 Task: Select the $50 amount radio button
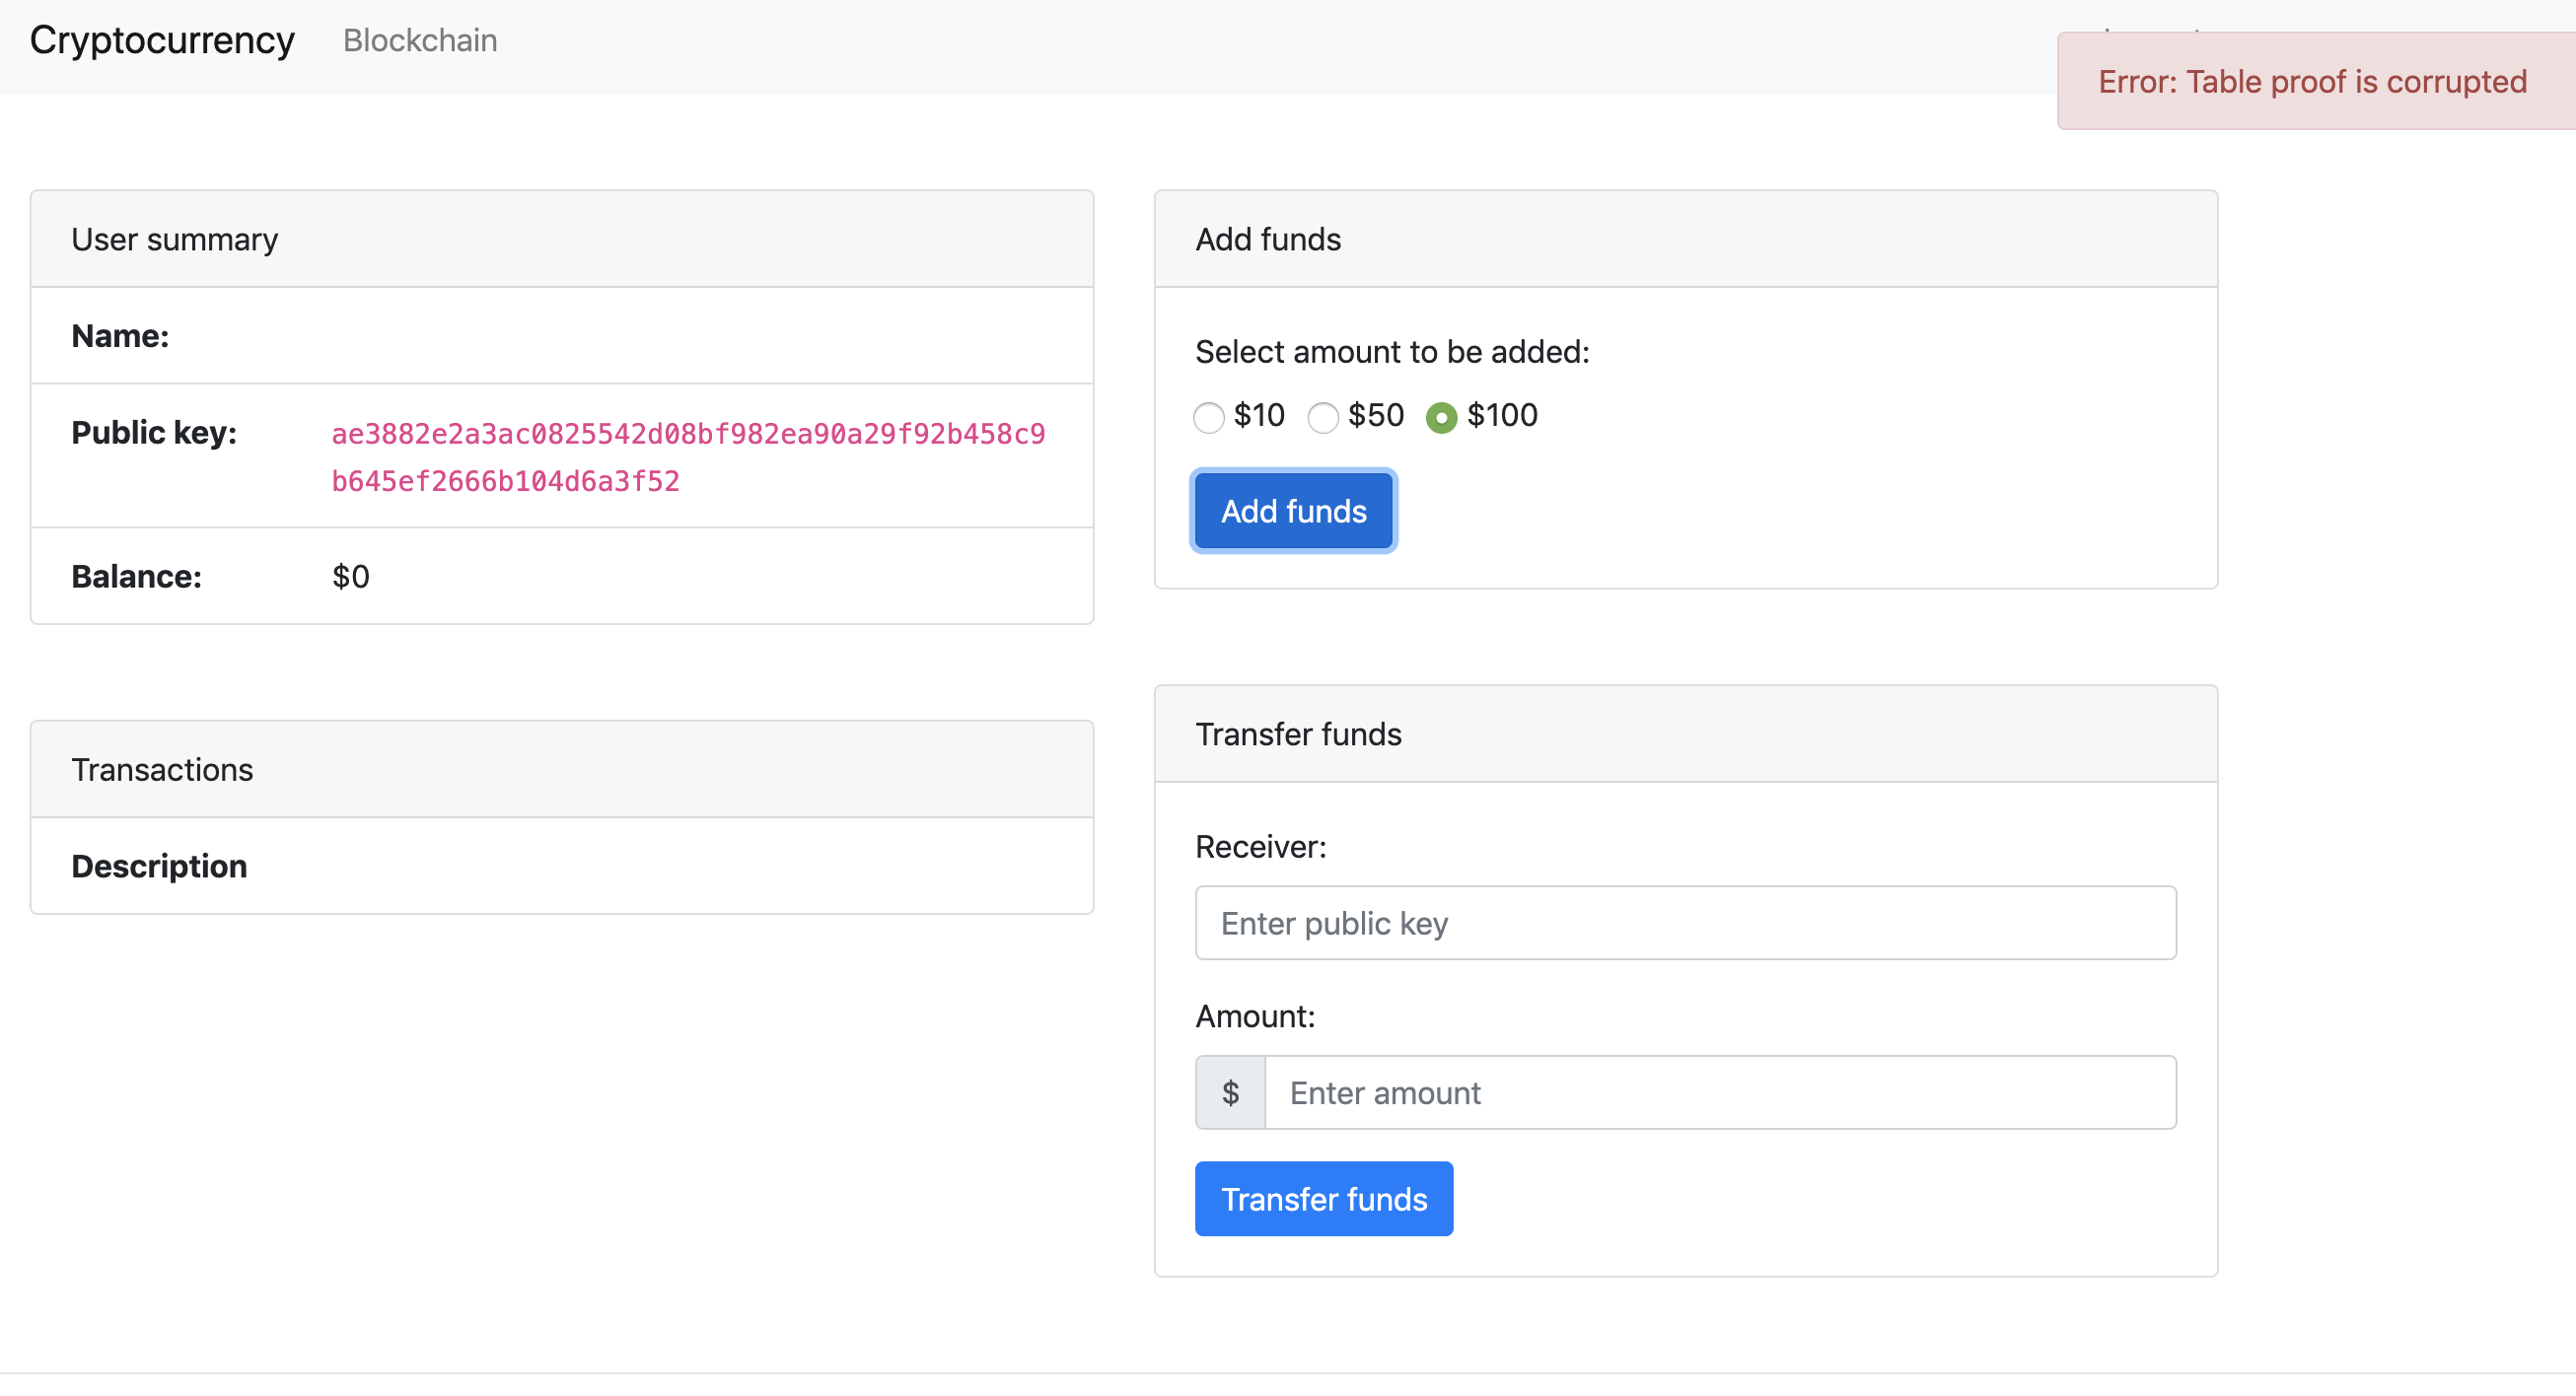coord(1323,417)
